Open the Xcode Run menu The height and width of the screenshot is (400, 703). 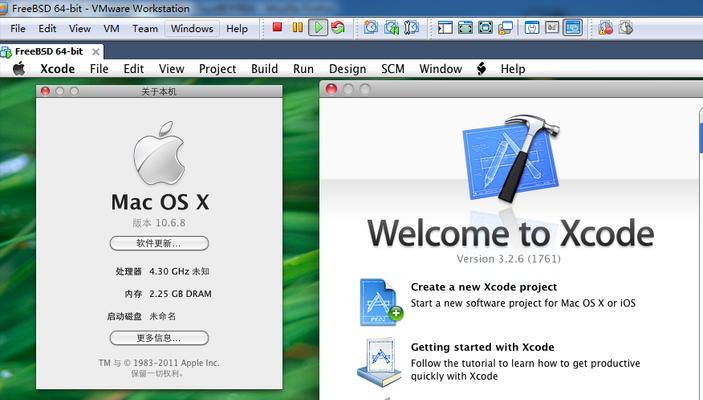(x=303, y=69)
